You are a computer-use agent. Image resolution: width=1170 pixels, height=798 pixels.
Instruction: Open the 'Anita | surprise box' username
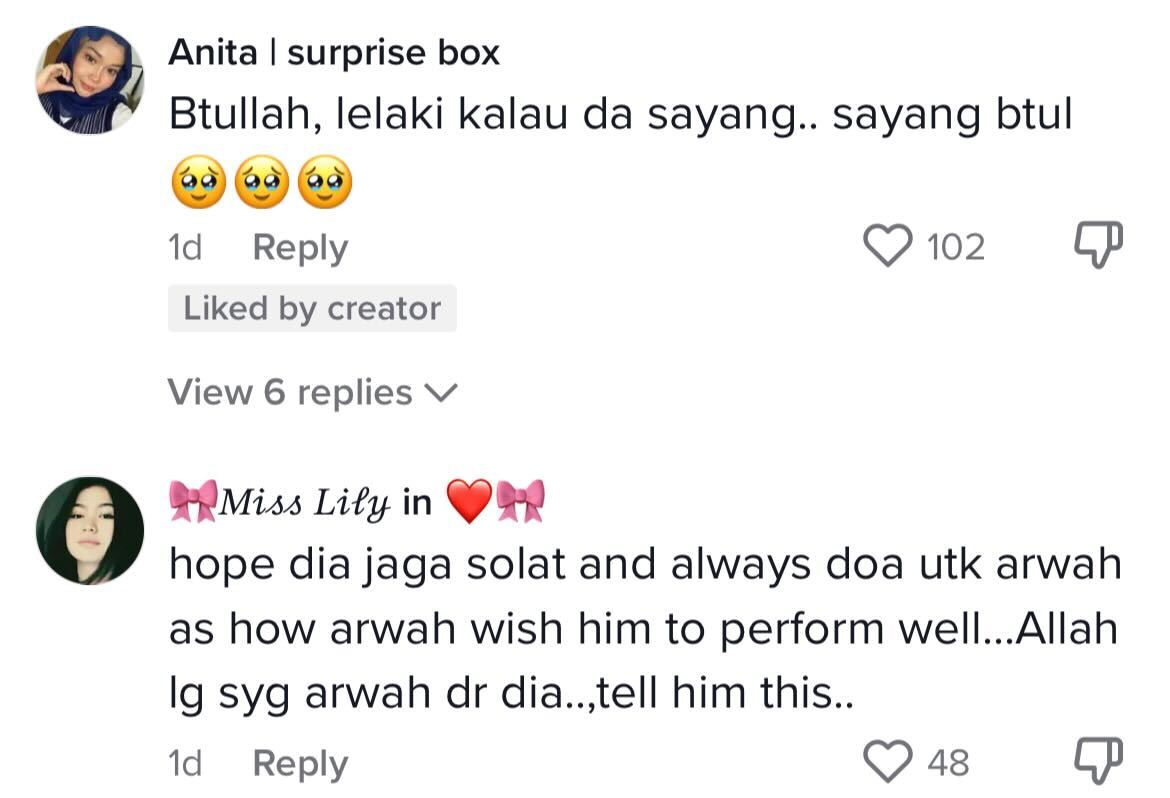point(334,53)
